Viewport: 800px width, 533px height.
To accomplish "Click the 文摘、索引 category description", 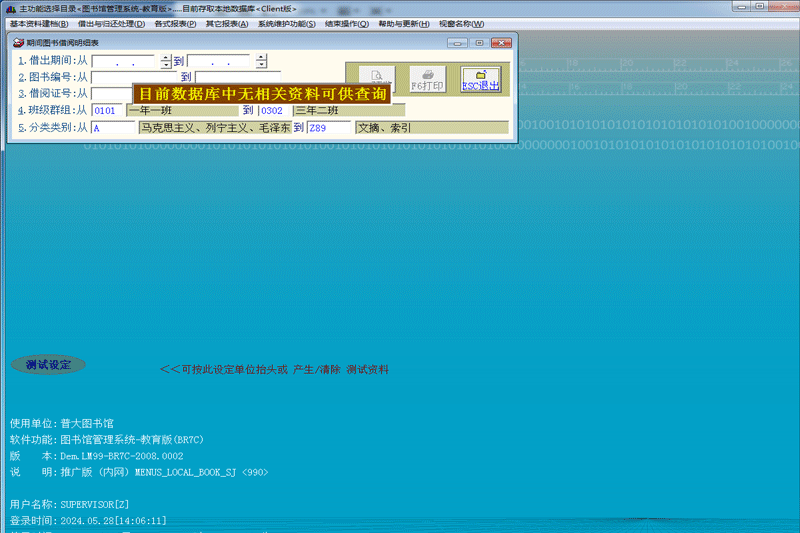I will [x=432, y=128].
